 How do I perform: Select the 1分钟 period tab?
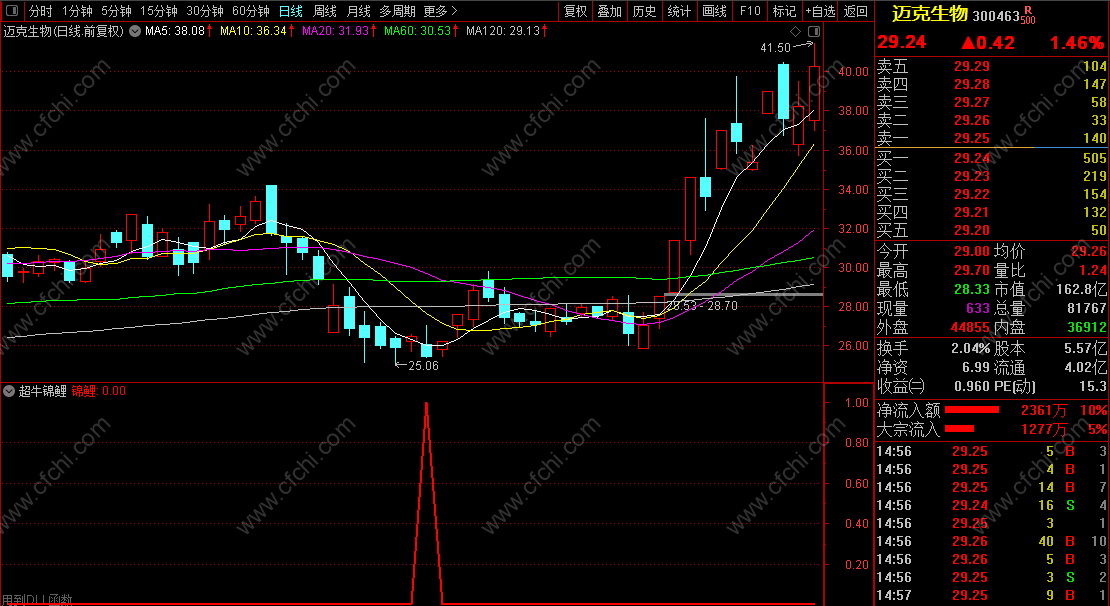[77, 11]
